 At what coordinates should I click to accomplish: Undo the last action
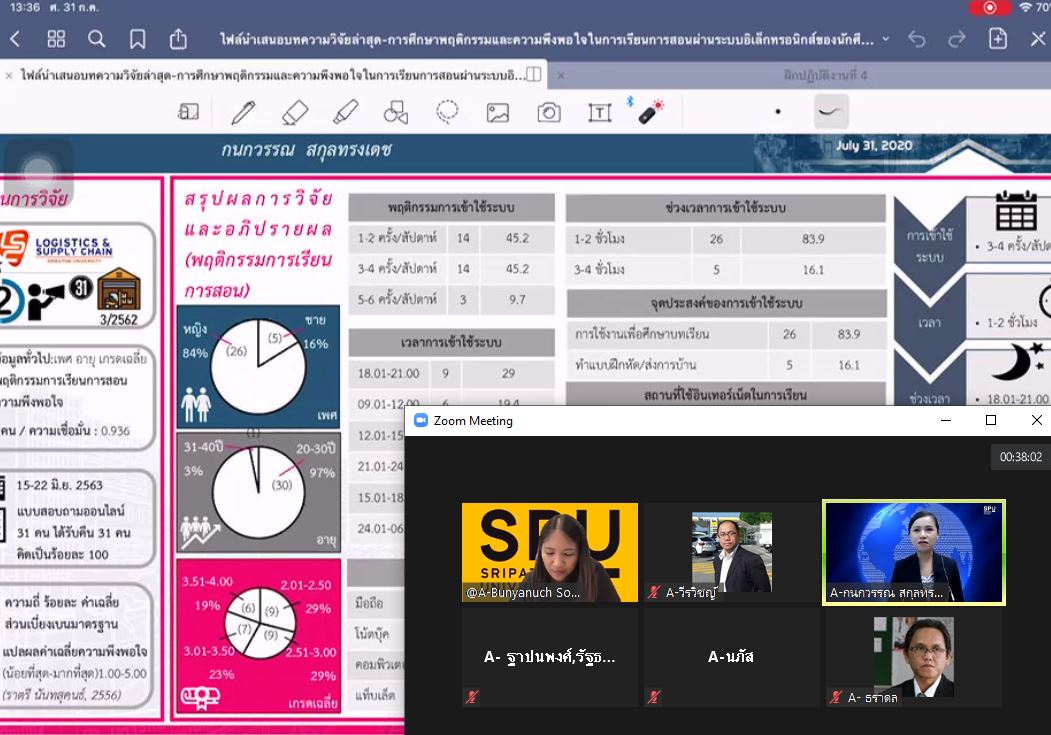916,40
